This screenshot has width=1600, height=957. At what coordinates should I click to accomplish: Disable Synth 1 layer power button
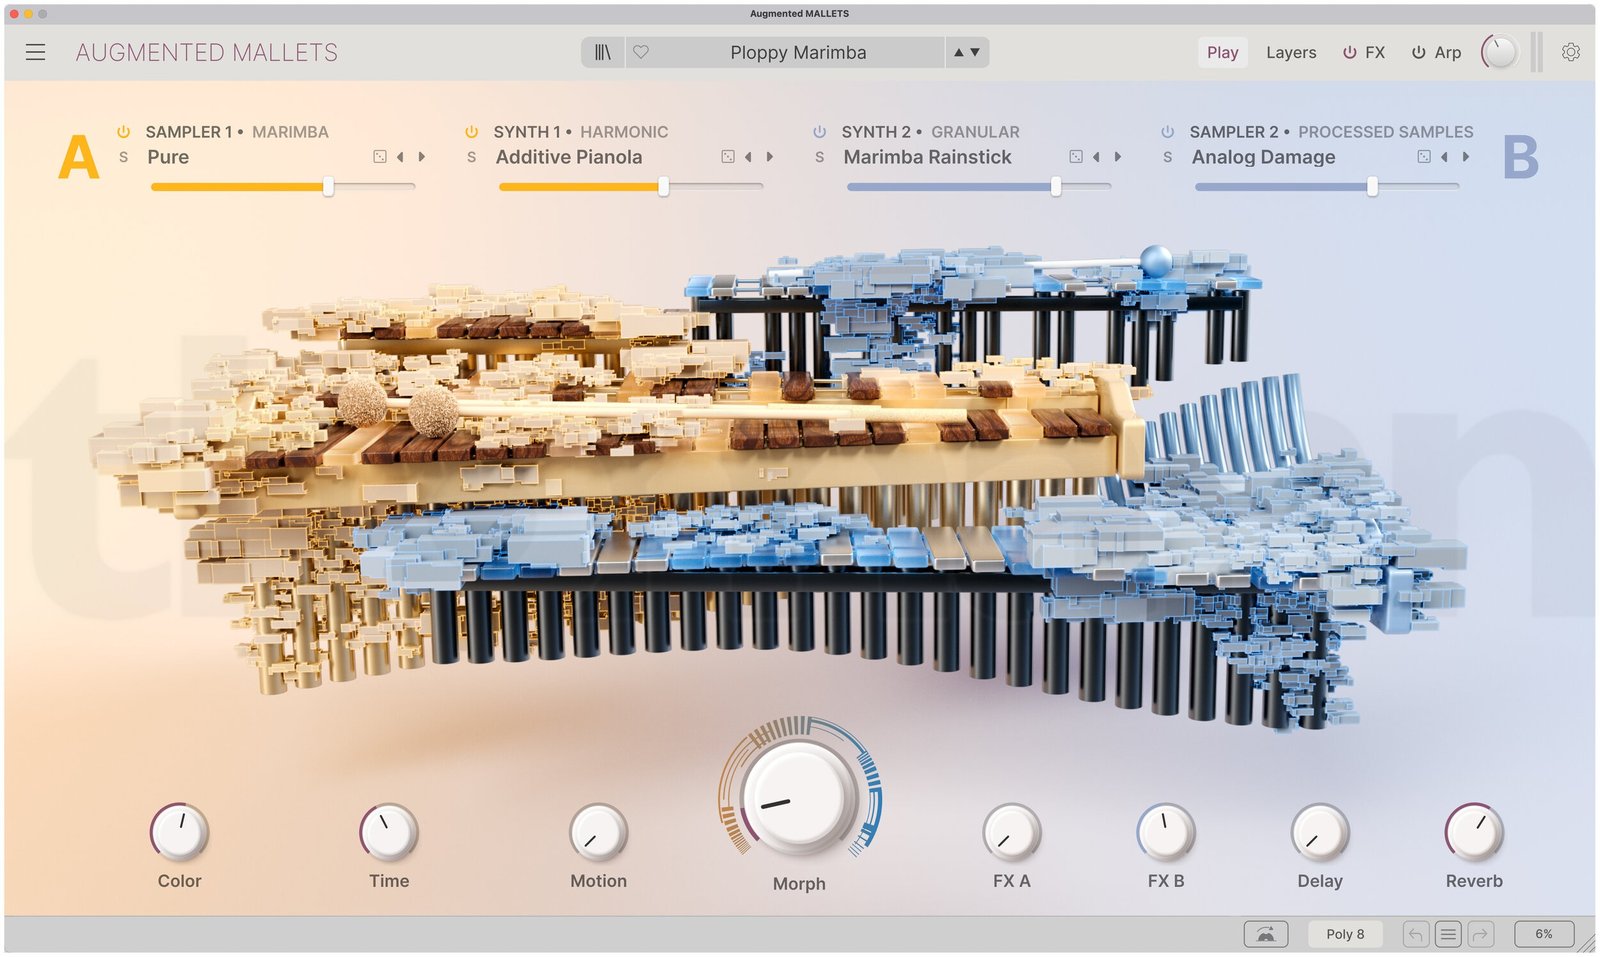[472, 132]
